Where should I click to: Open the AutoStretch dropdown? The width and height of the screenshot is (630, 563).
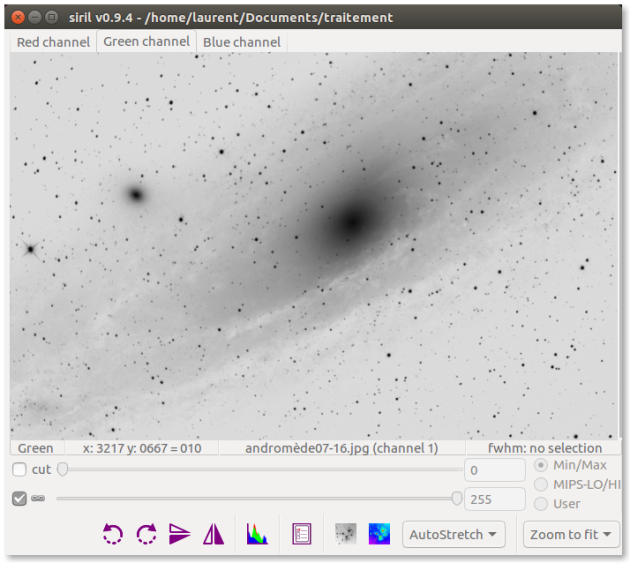click(455, 534)
